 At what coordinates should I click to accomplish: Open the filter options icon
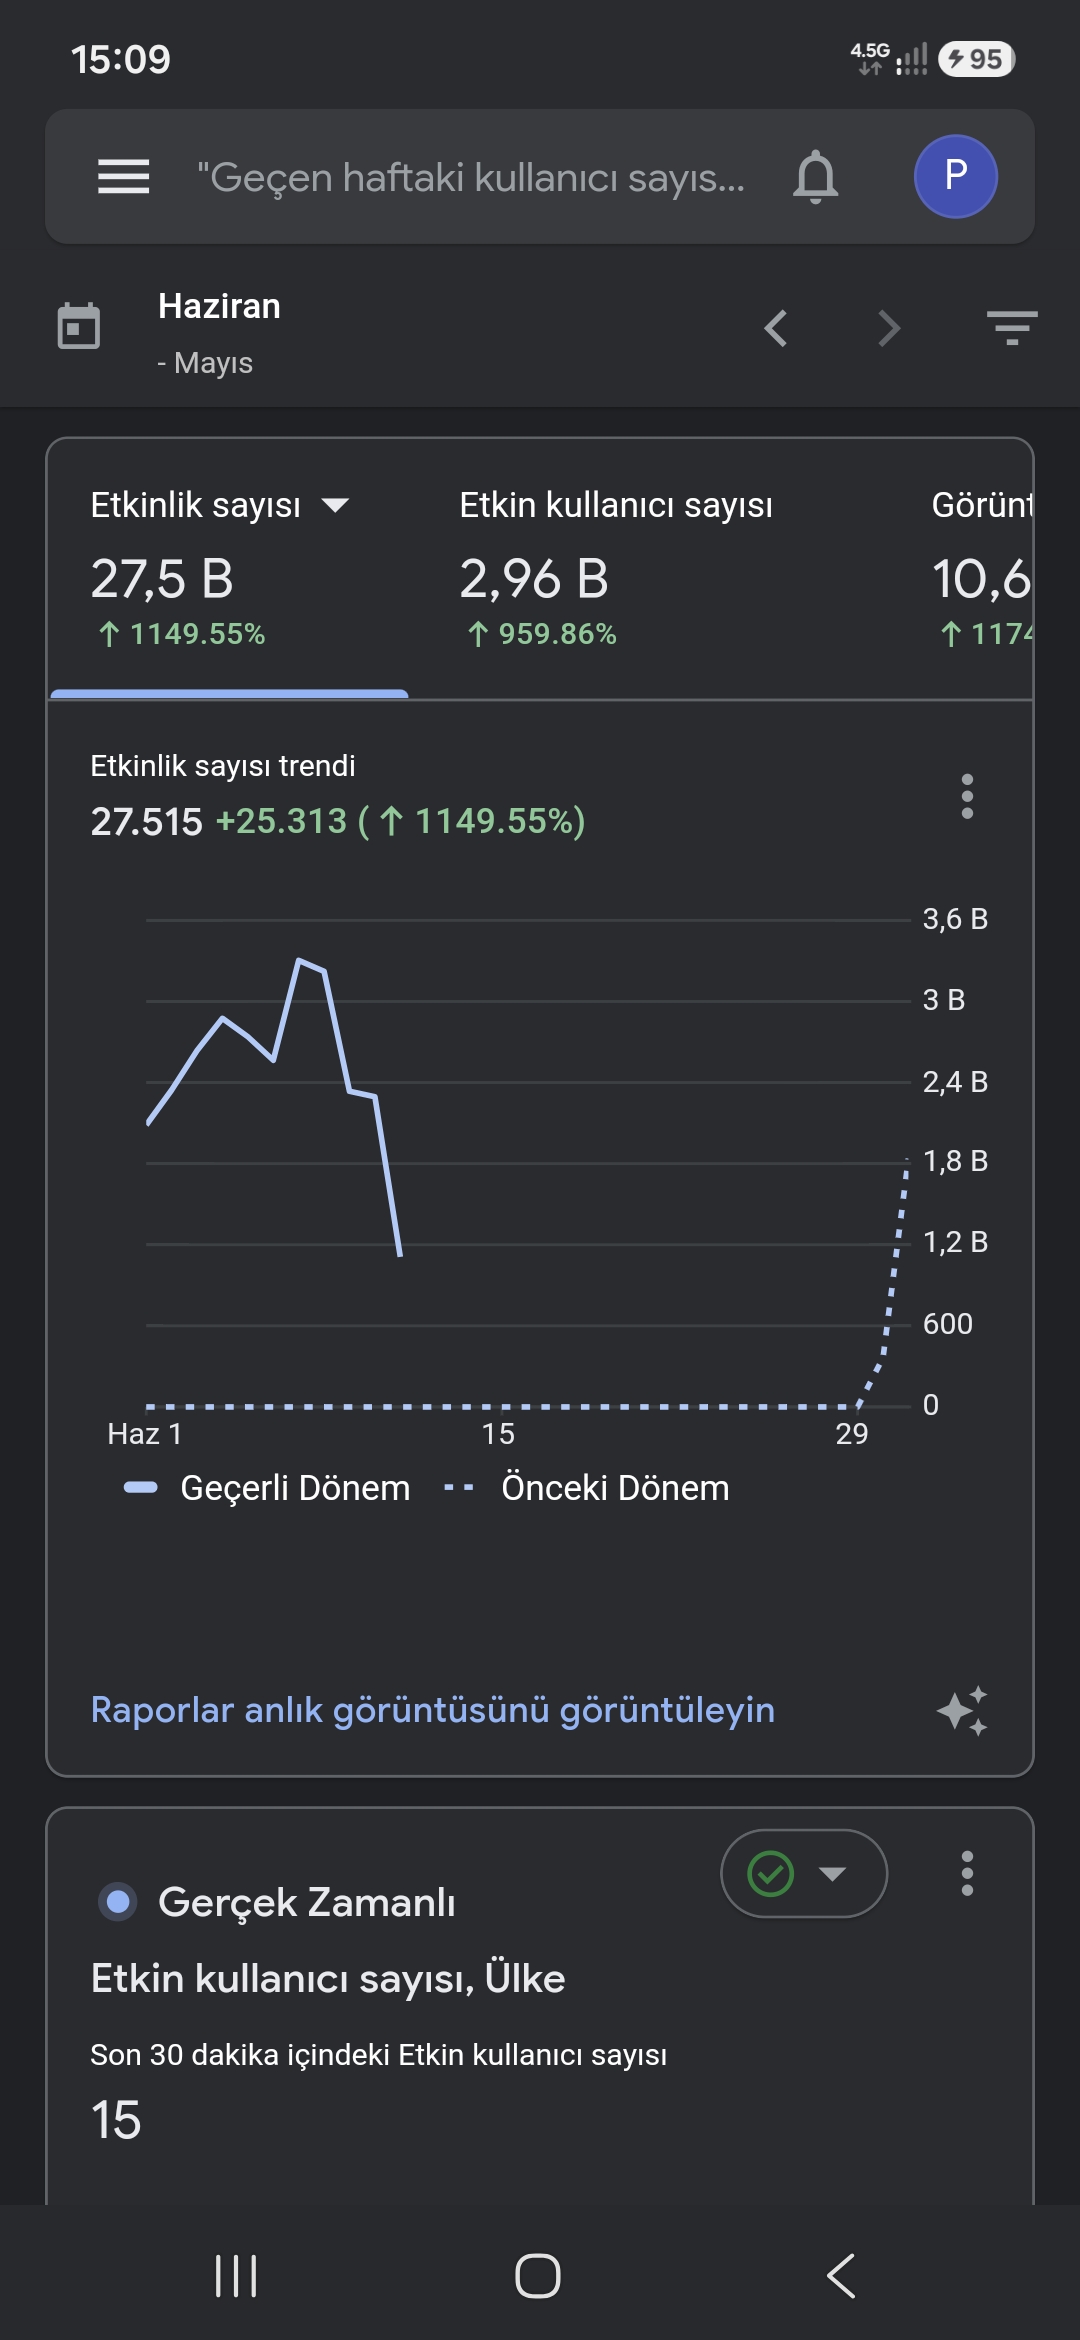pyautogui.click(x=1012, y=328)
